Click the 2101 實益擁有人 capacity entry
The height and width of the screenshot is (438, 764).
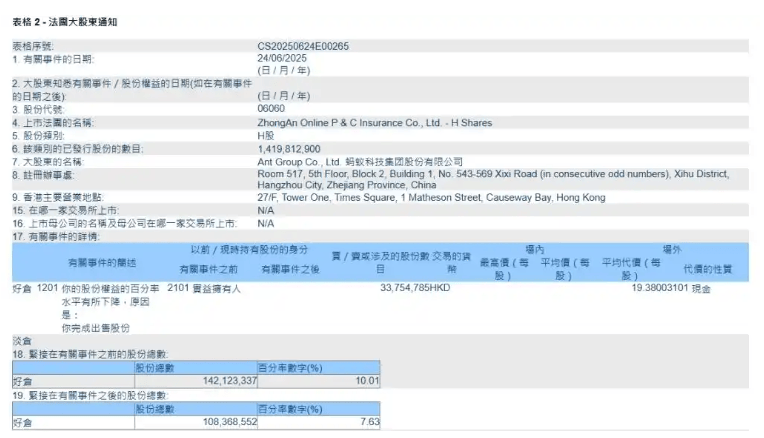(204, 288)
